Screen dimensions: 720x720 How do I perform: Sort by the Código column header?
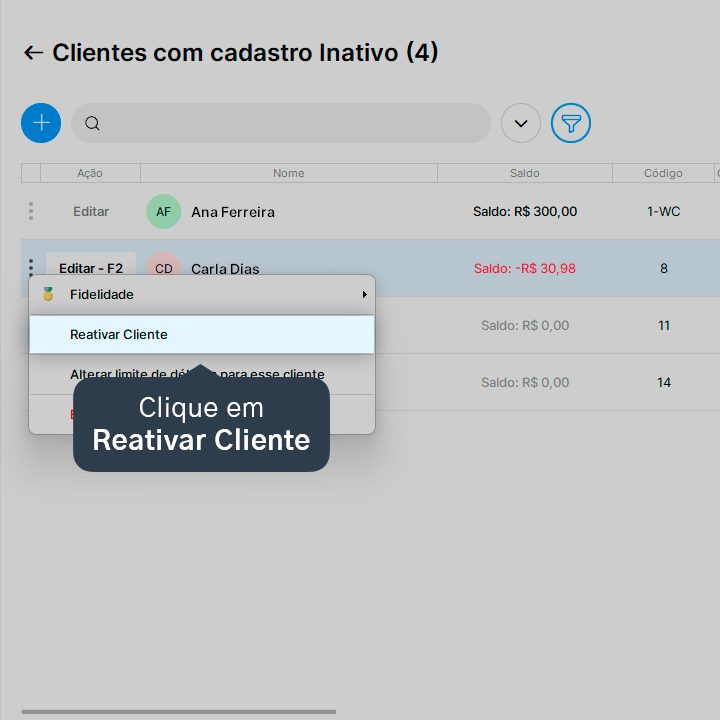coord(663,173)
